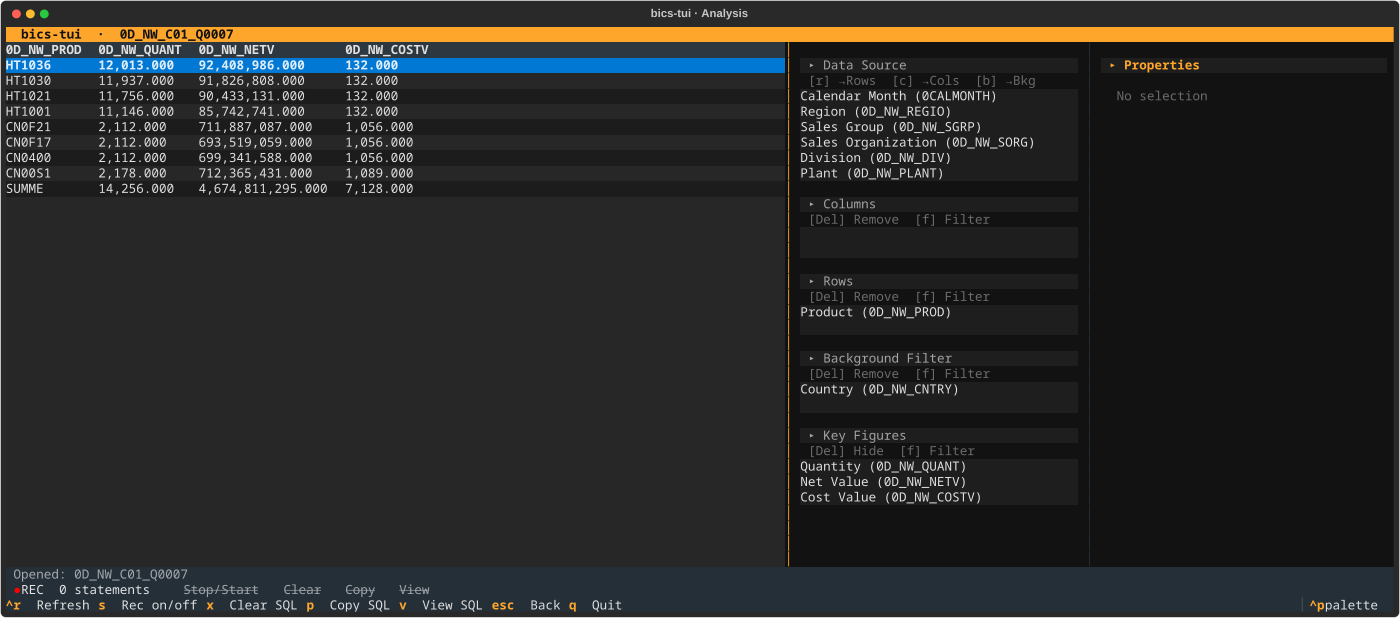Click the 0D_NW_PROD column header
Viewport: 1400px width, 618px height.
[x=44, y=49]
